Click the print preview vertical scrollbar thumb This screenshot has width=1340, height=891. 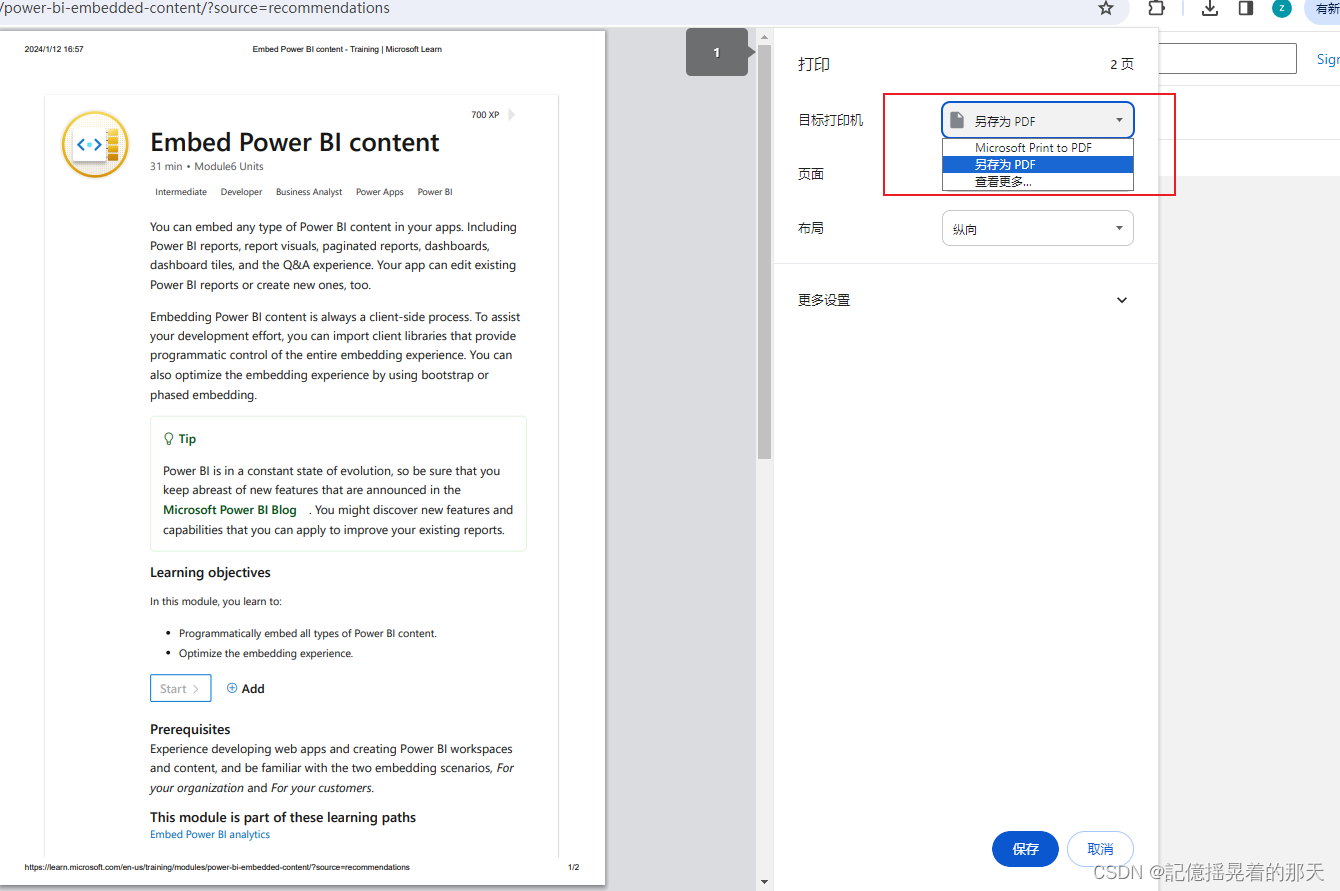pos(764,250)
